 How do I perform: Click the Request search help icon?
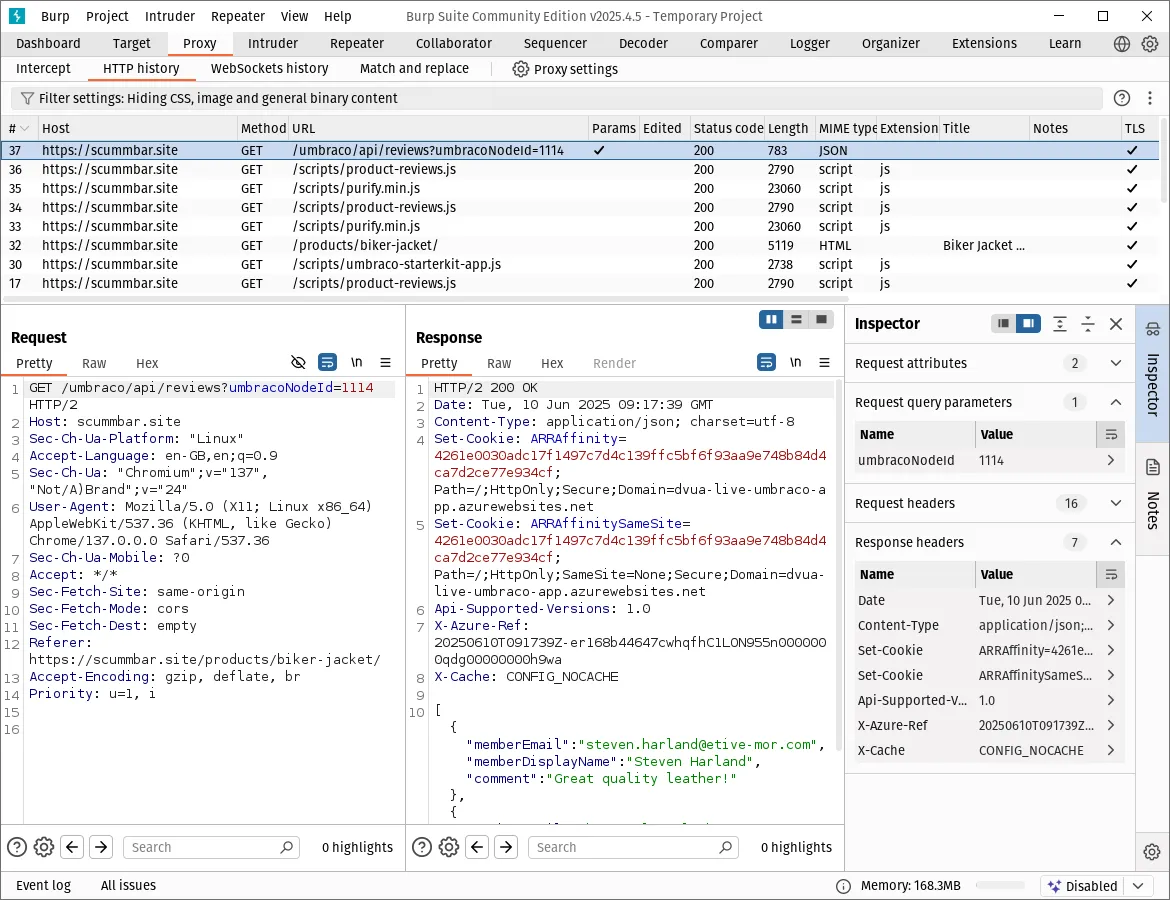click(x=16, y=847)
